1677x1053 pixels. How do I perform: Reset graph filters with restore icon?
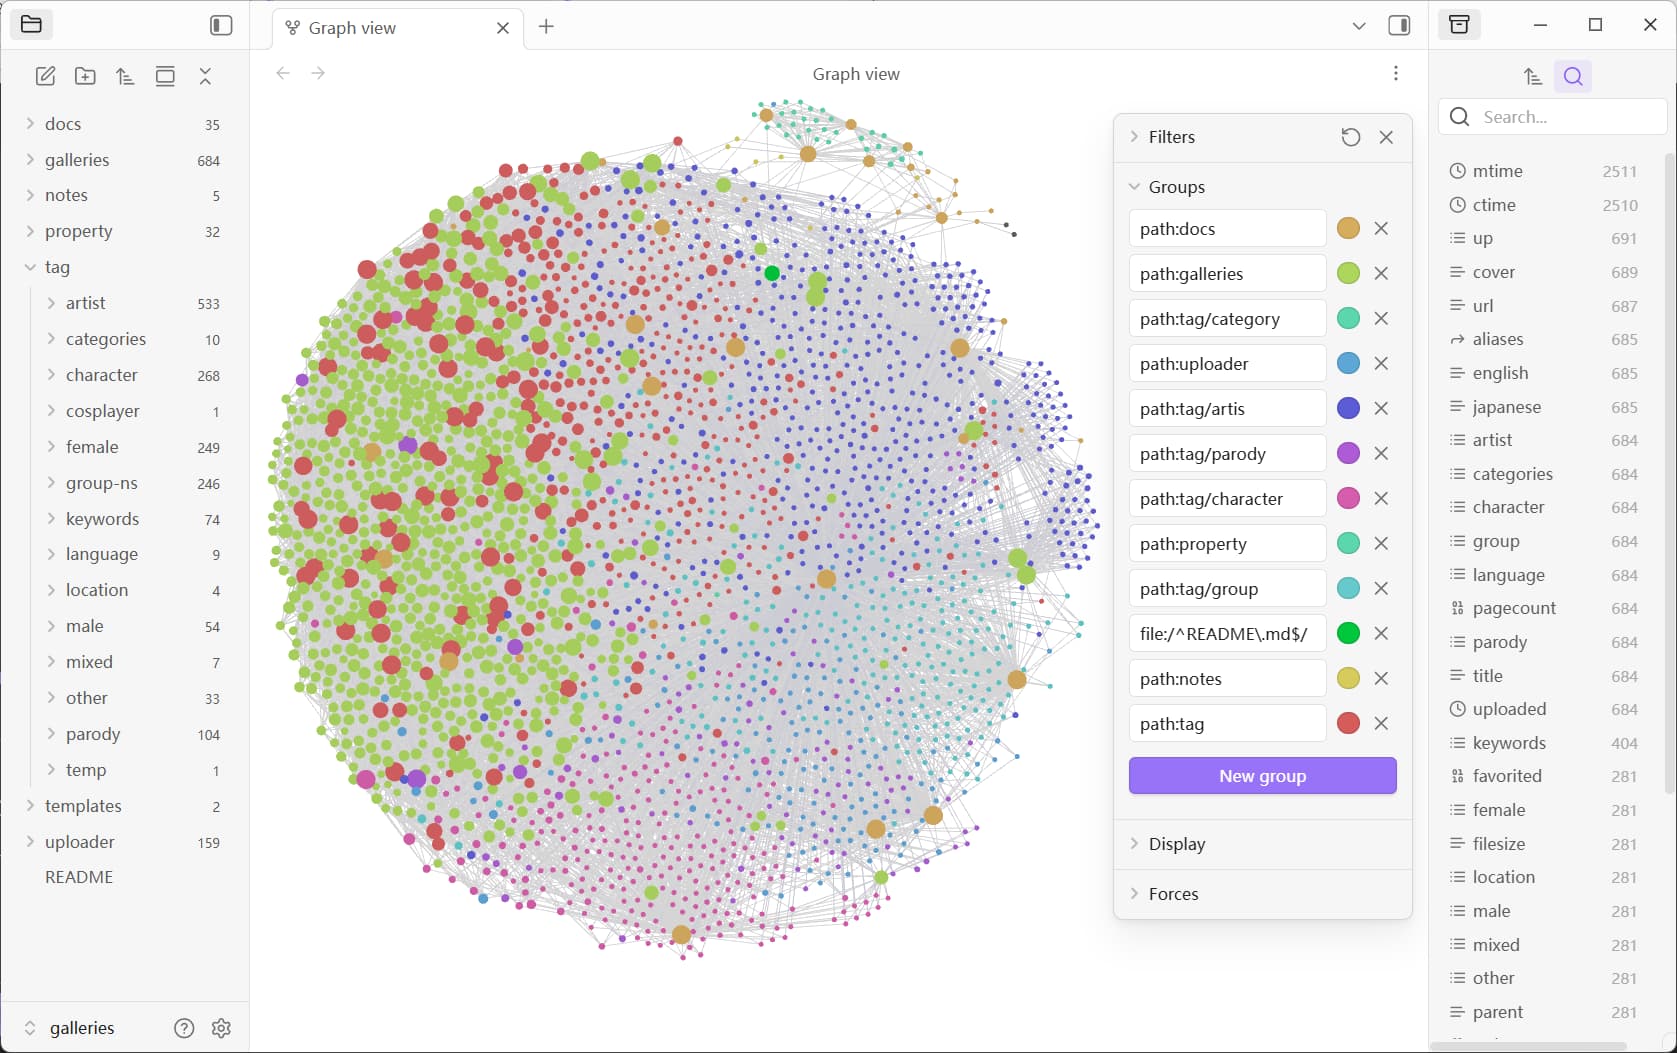coord(1350,137)
